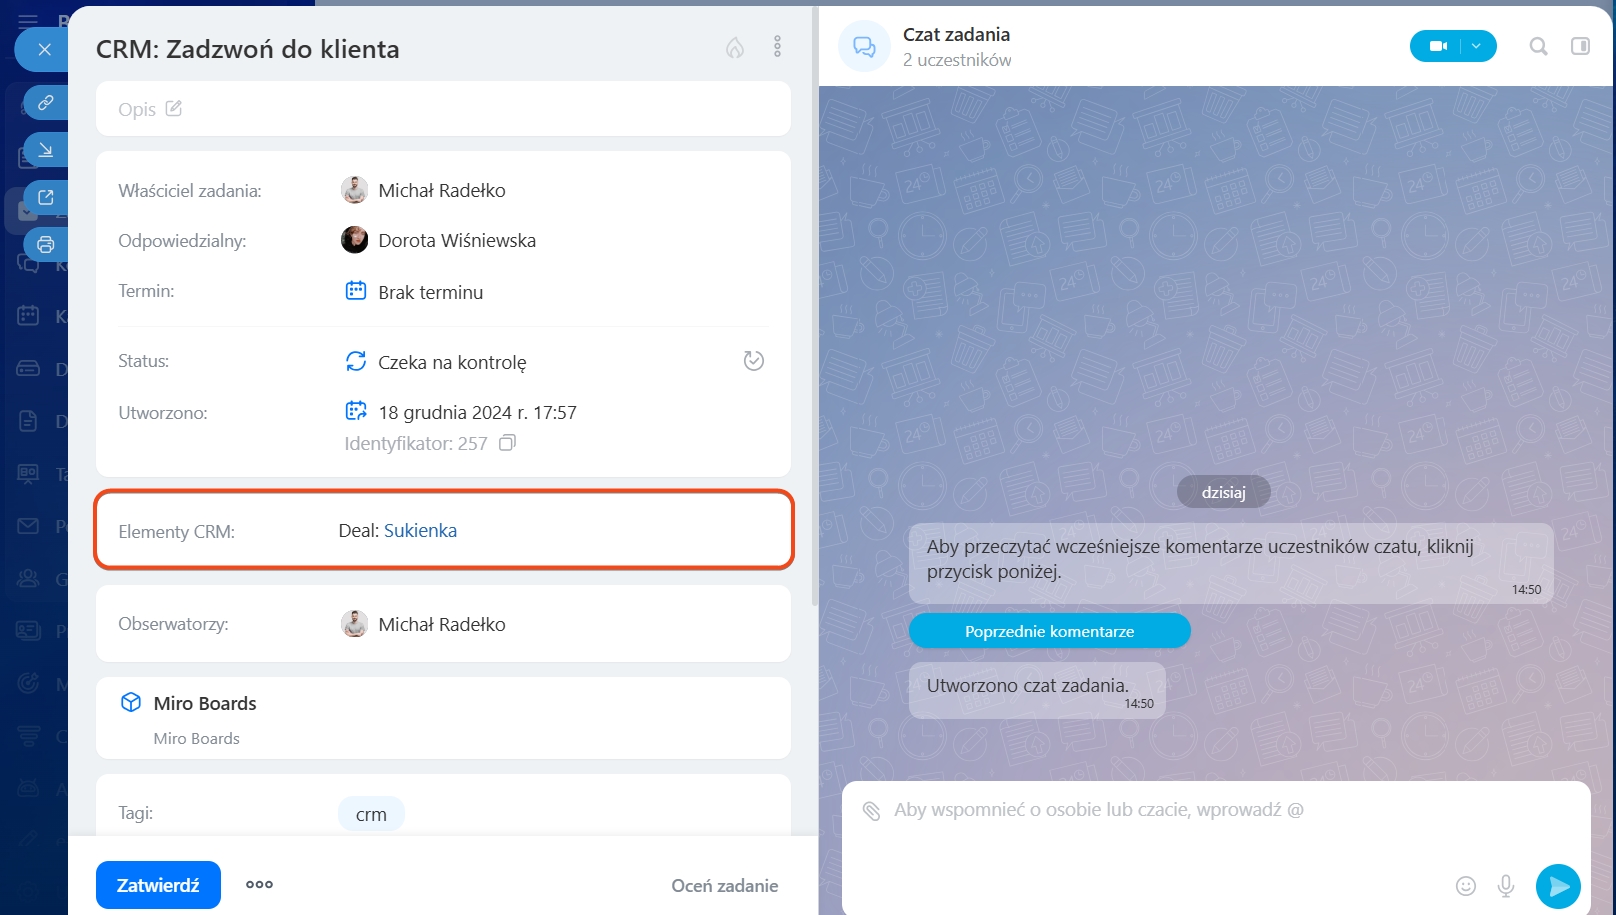
Task: Click the print task side button
Action: [46, 245]
